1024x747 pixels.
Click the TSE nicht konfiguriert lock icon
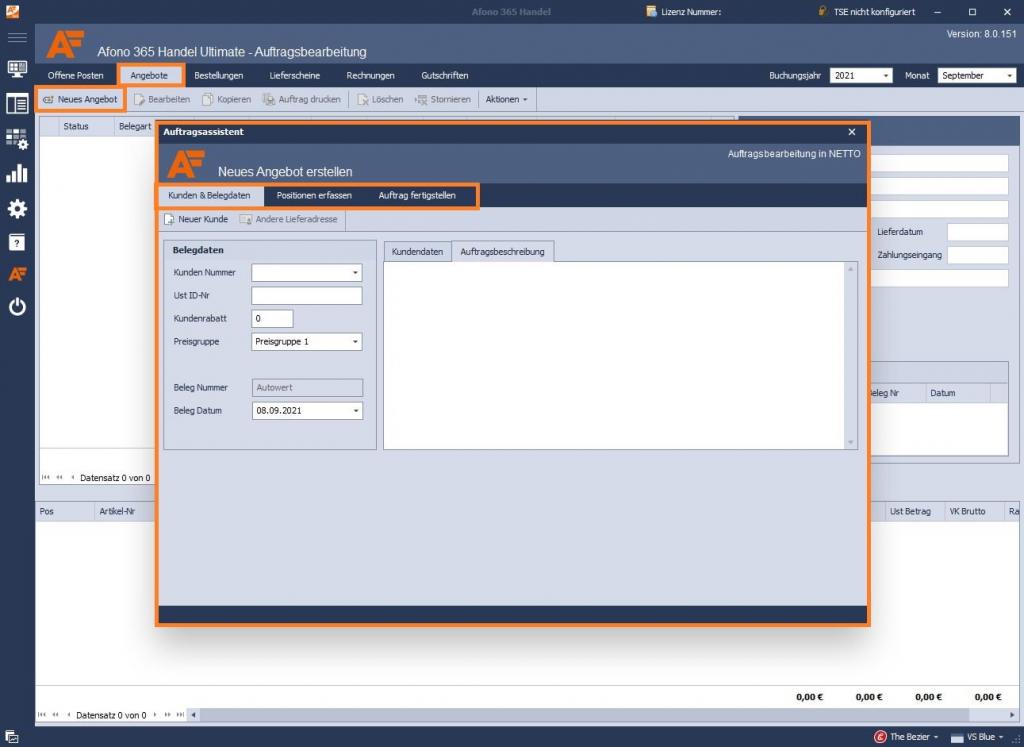(x=823, y=11)
